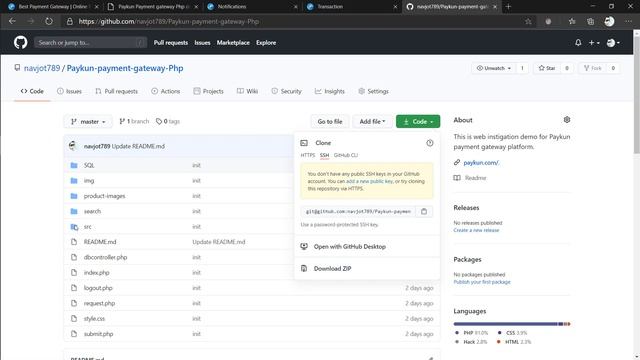This screenshot has width=640, height=360.
Task: Open submit.php file
Action: point(98,334)
